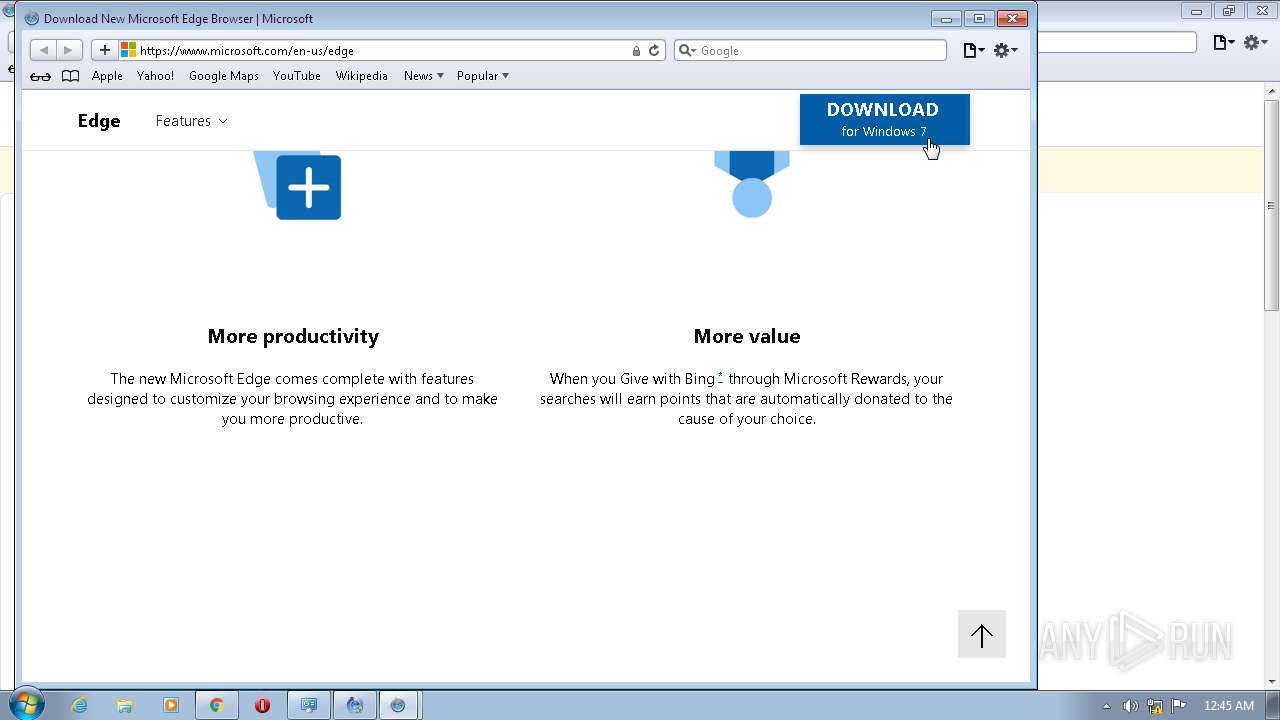The width and height of the screenshot is (1280, 720).
Task: Open the Yahoo! bookmark
Action: (155, 76)
